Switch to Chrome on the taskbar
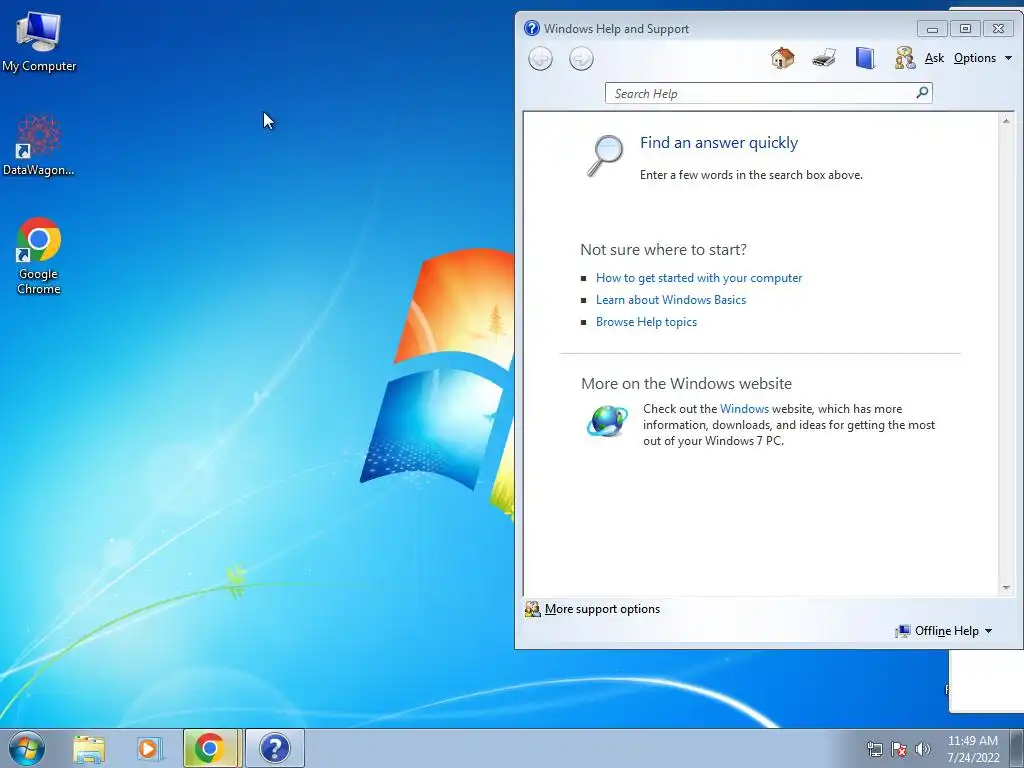1024x768 pixels. [210, 748]
